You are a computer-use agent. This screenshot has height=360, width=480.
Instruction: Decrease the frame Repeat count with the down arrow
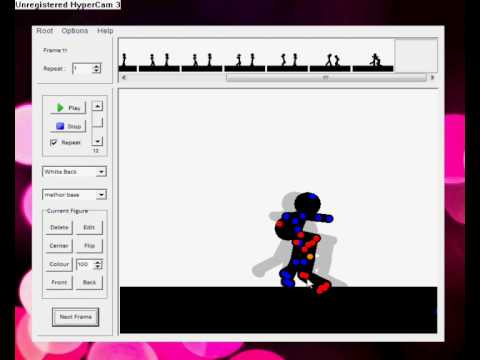[97, 71]
